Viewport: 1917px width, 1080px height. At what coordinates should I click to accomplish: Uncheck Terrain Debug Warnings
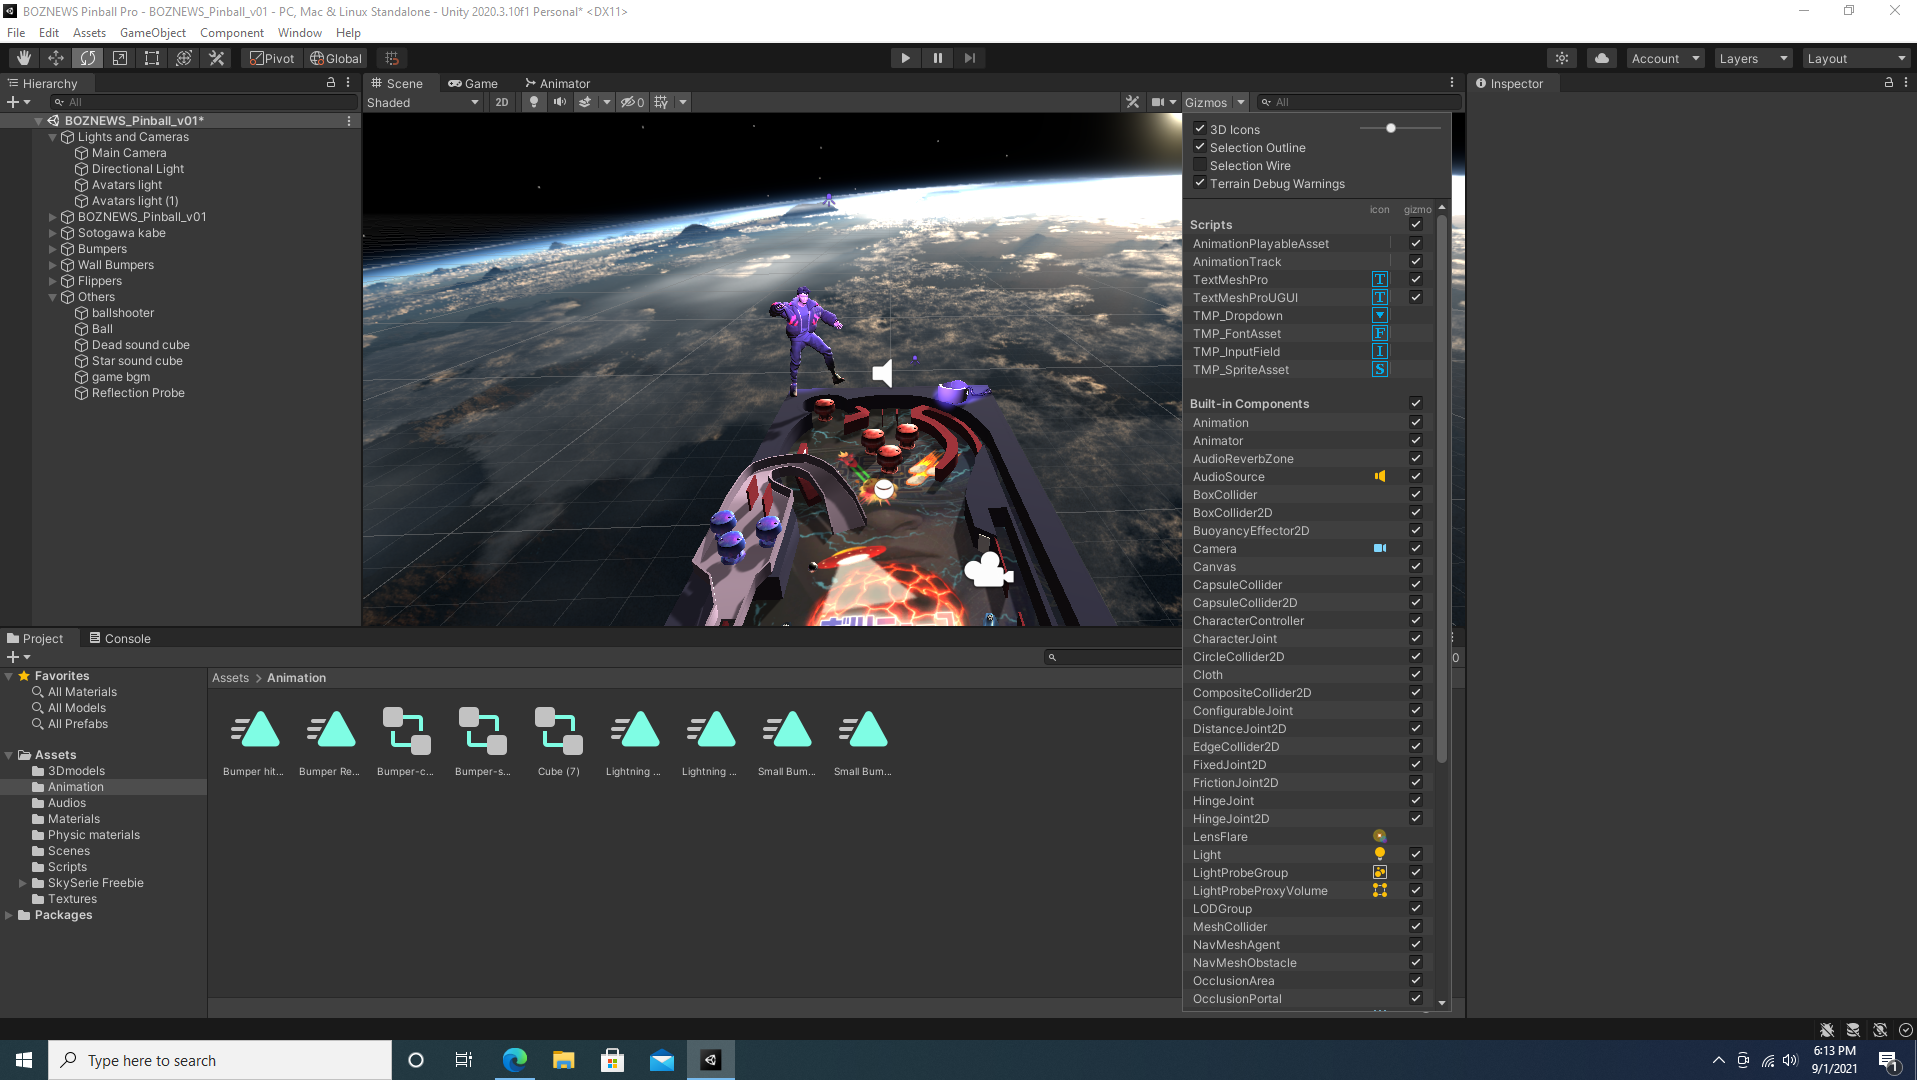click(x=1200, y=183)
